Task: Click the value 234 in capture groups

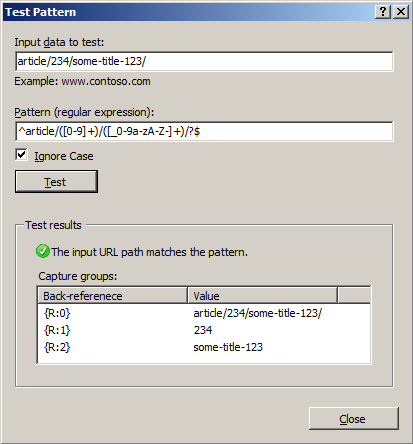Action: click(203, 330)
